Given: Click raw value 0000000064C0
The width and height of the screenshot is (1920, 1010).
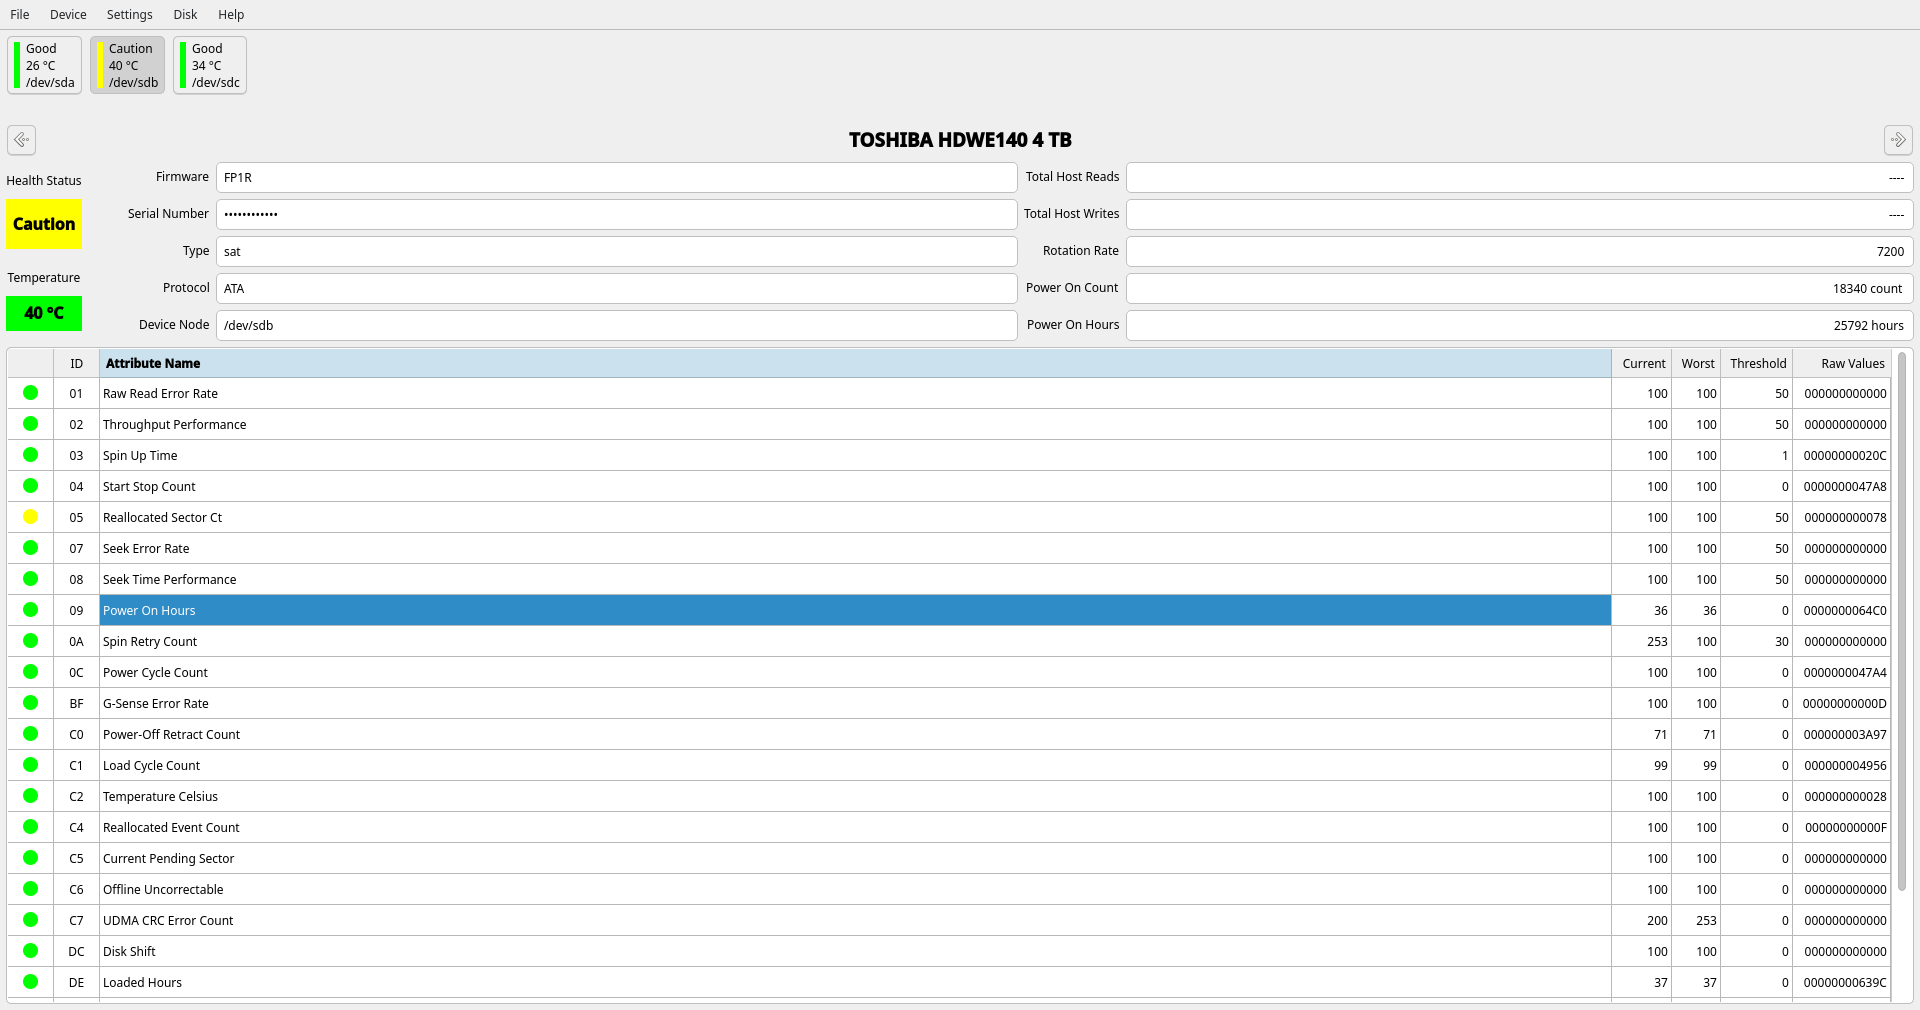Looking at the screenshot, I should 1845,611.
